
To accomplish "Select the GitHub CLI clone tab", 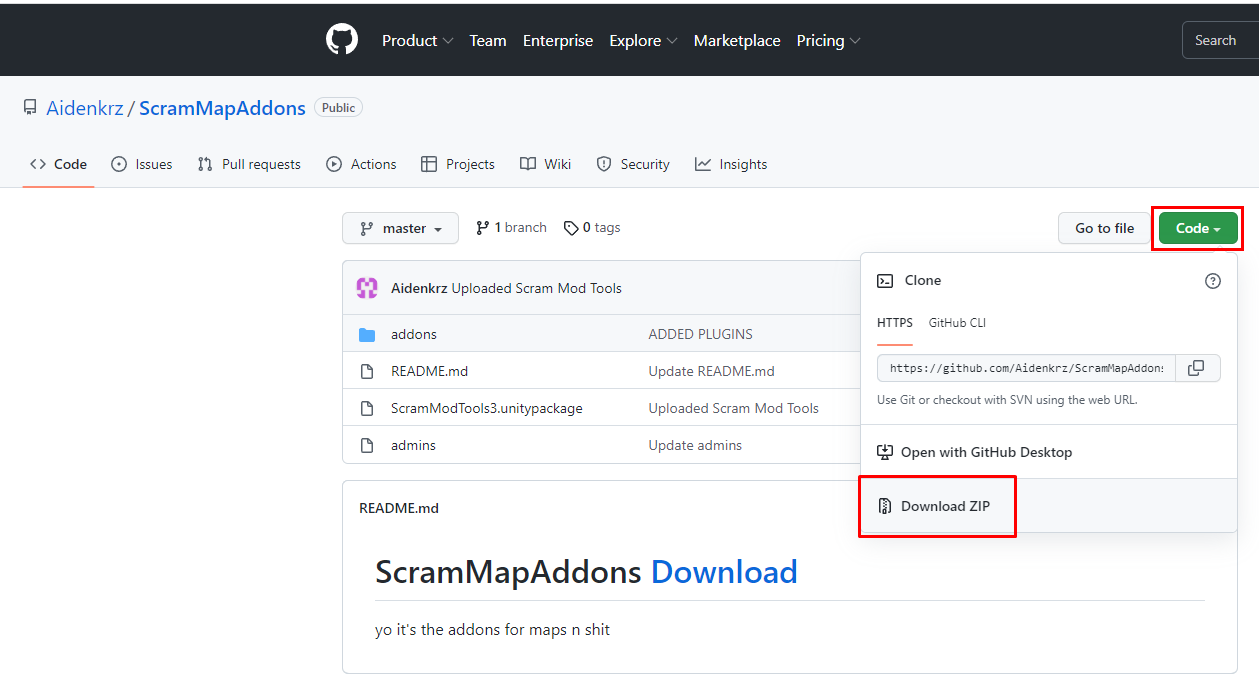I will 957,323.
